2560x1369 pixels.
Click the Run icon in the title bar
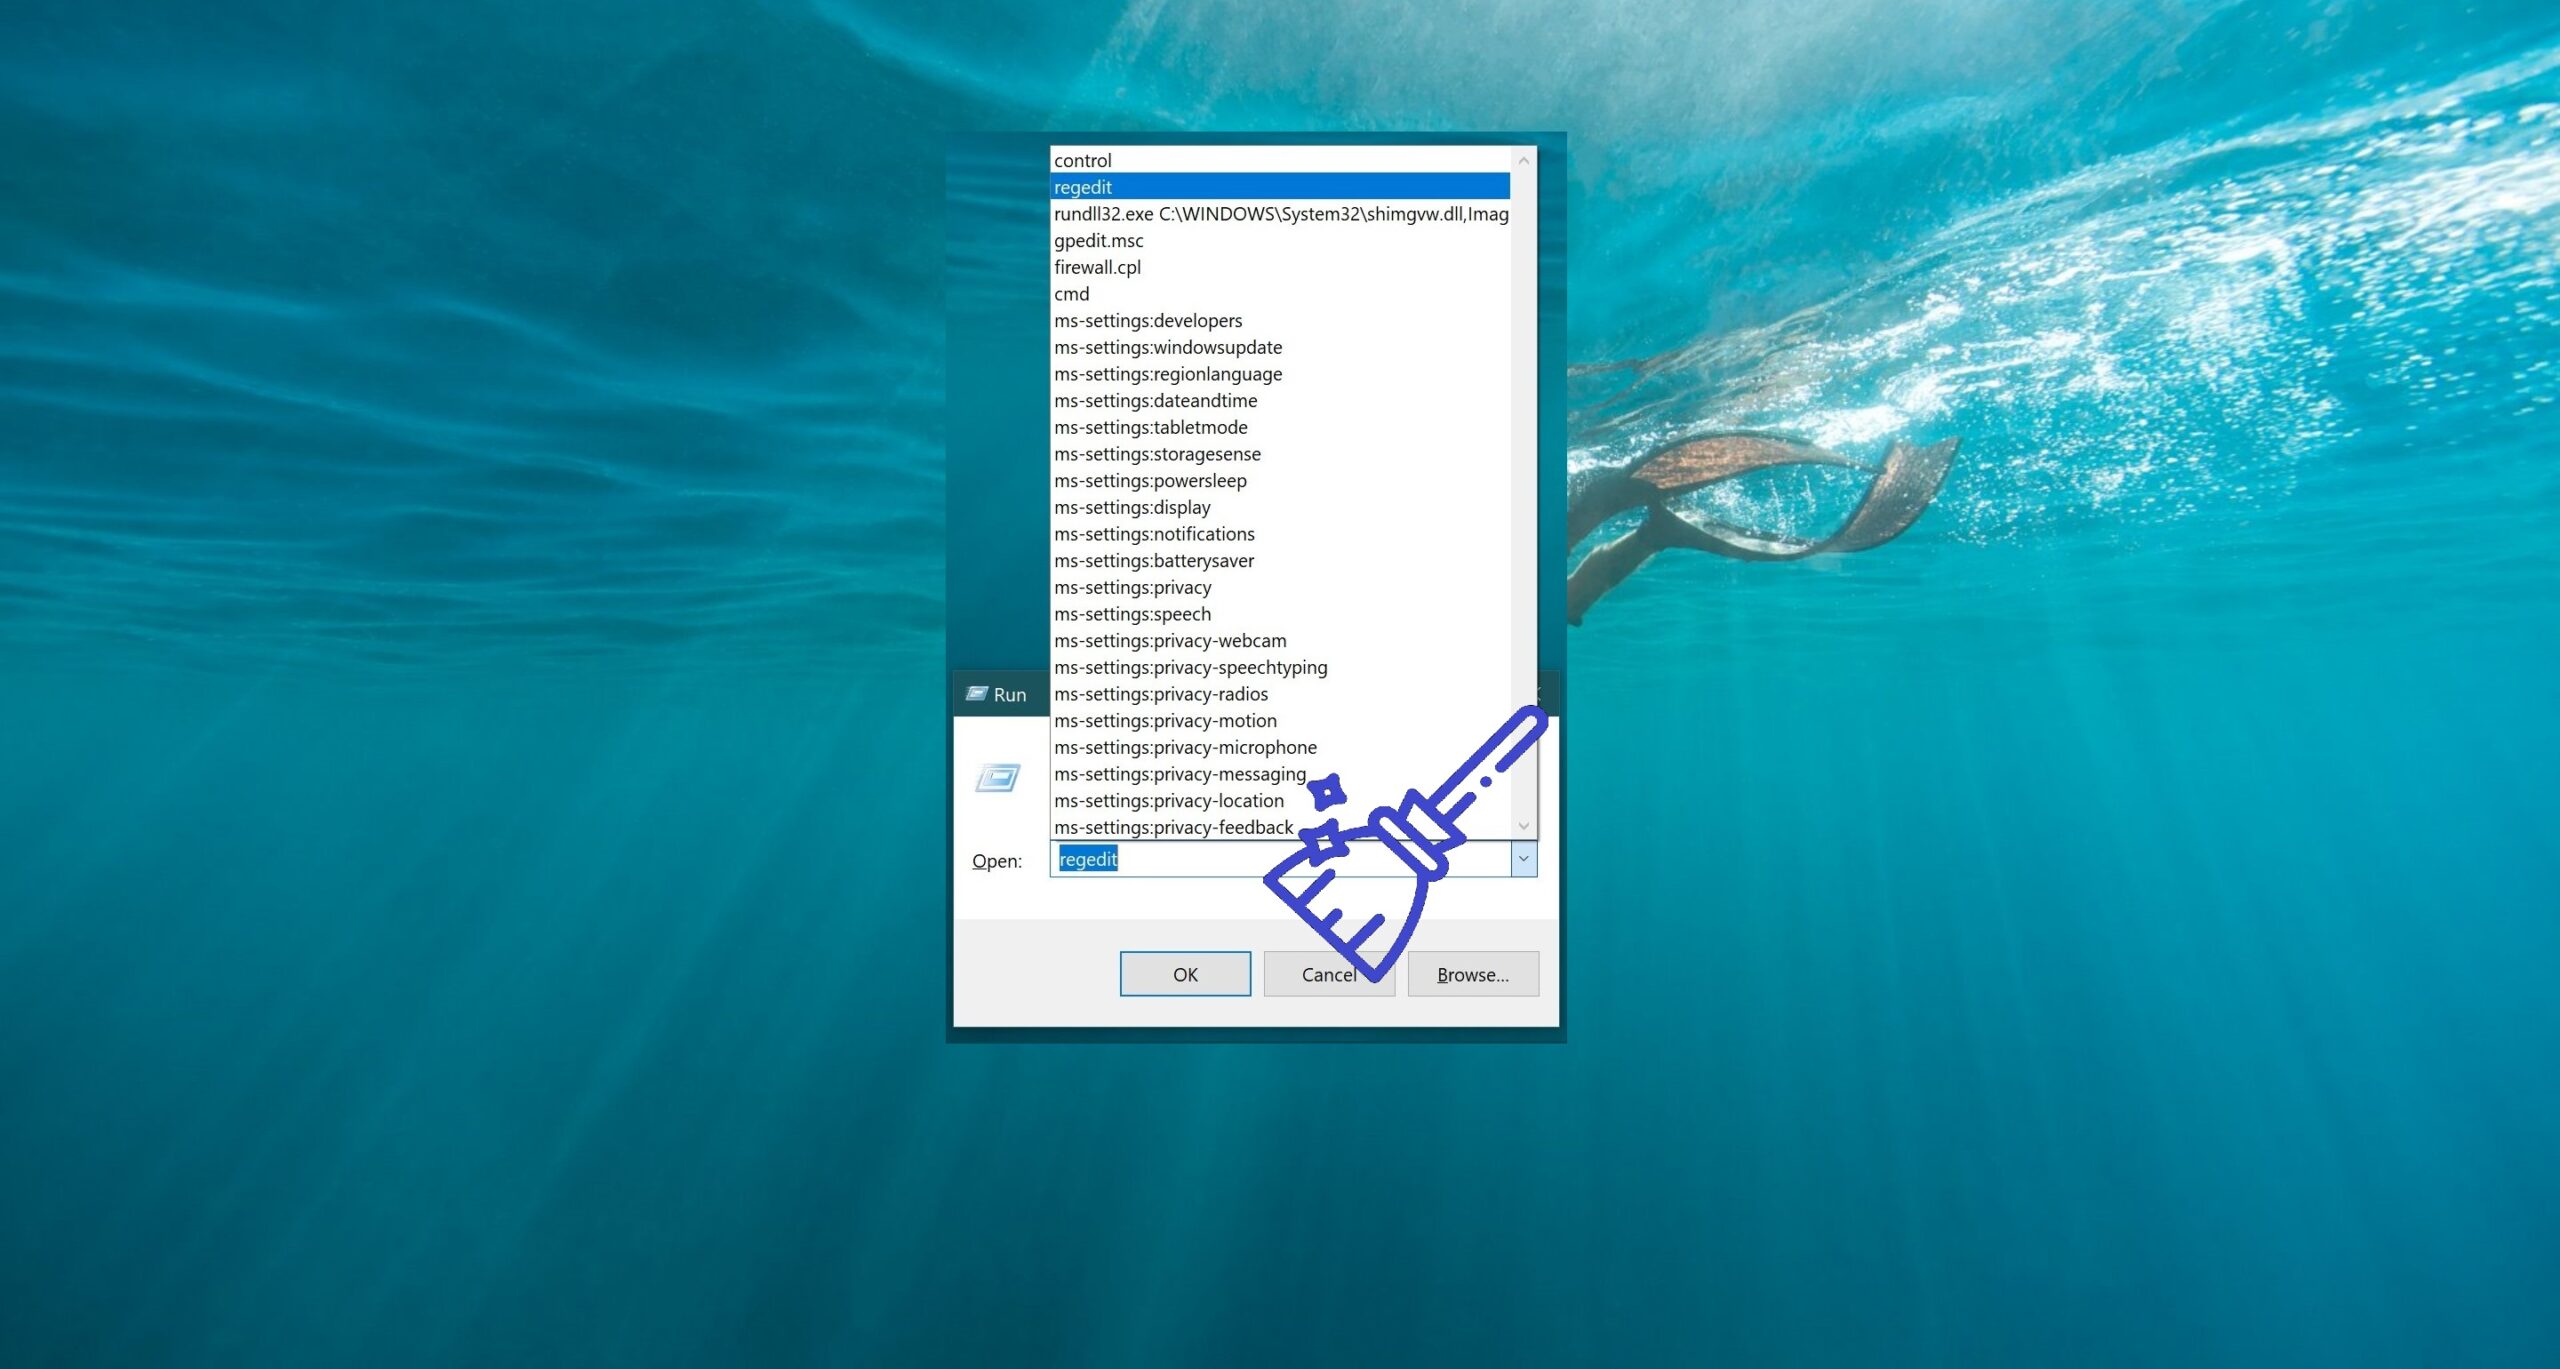pos(976,694)
